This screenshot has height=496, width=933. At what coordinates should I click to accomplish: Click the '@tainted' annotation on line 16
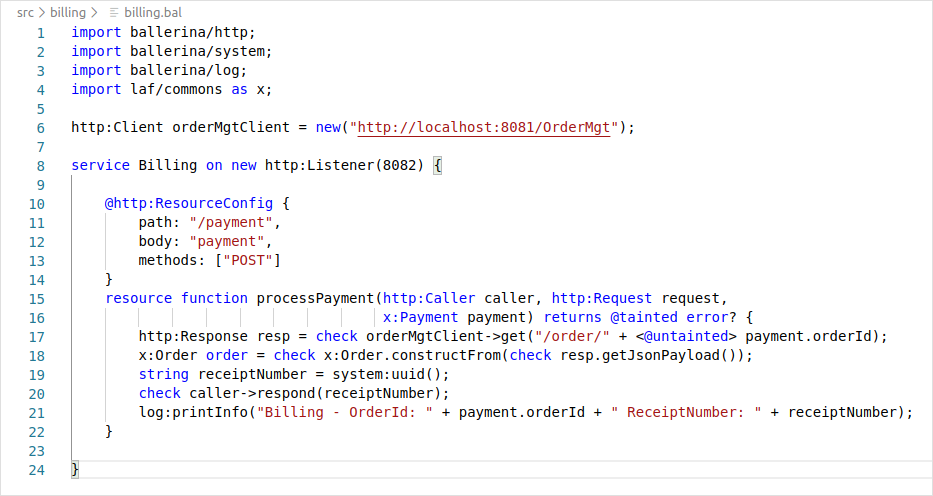tap(644, 318)
